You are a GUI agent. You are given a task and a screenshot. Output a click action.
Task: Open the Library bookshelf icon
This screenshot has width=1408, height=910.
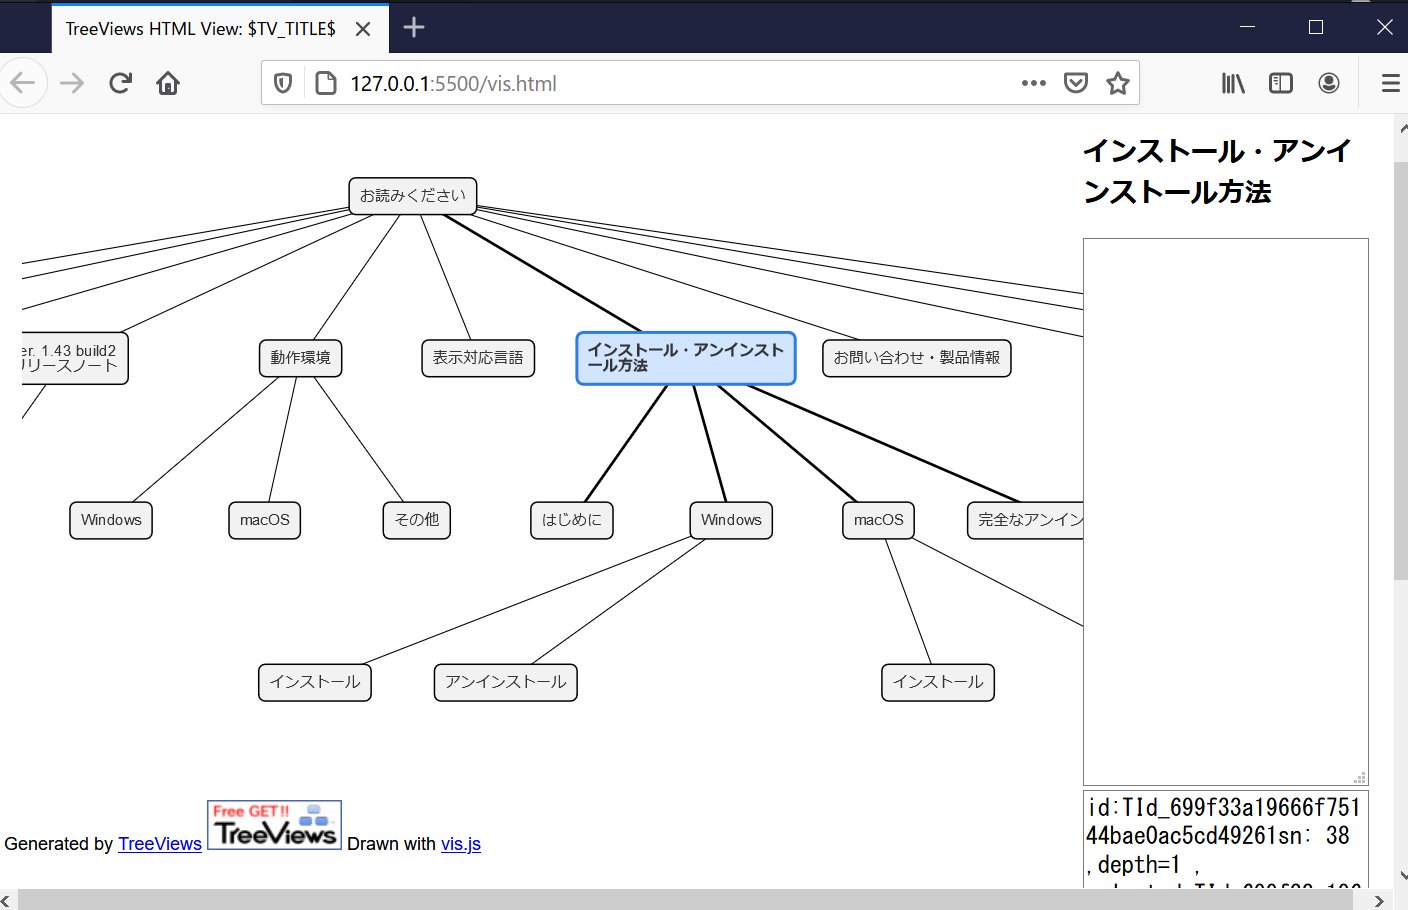[x=1233, y=83]
